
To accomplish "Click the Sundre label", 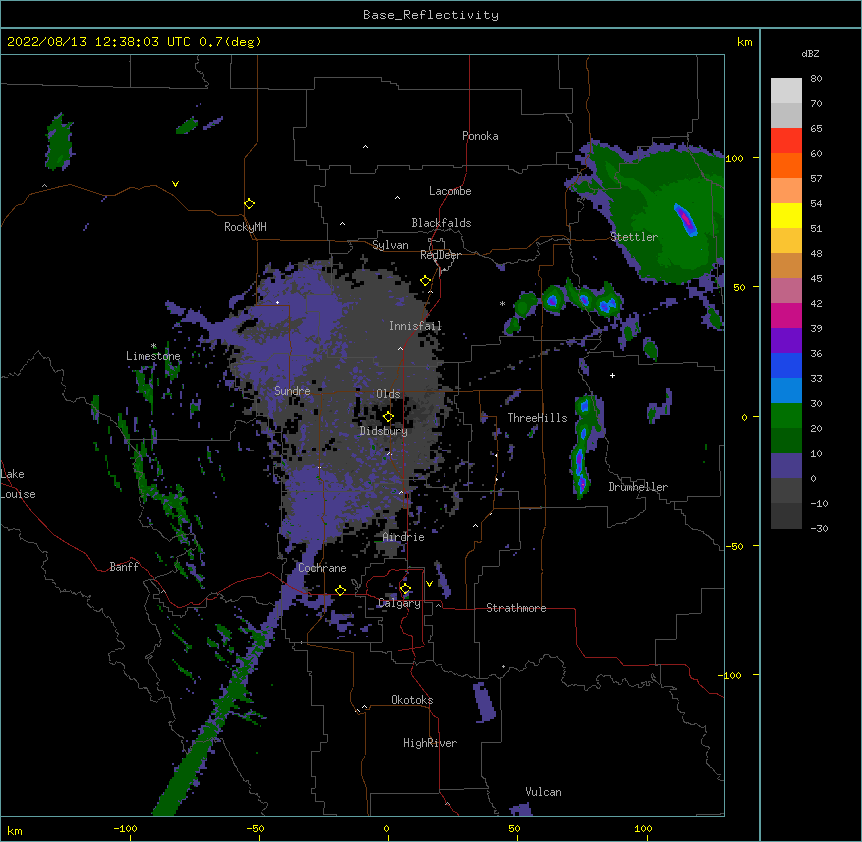I will coord(292,391).
